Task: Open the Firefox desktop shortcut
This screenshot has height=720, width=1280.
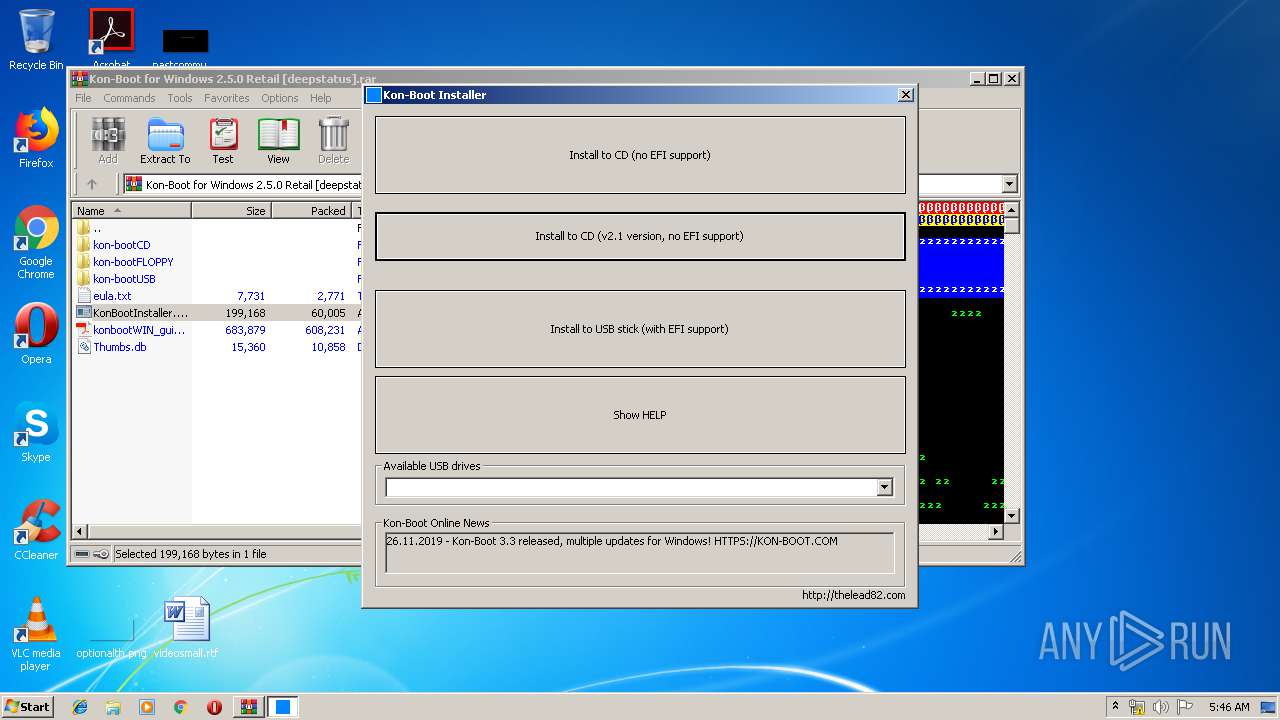Action: (36, 138)
